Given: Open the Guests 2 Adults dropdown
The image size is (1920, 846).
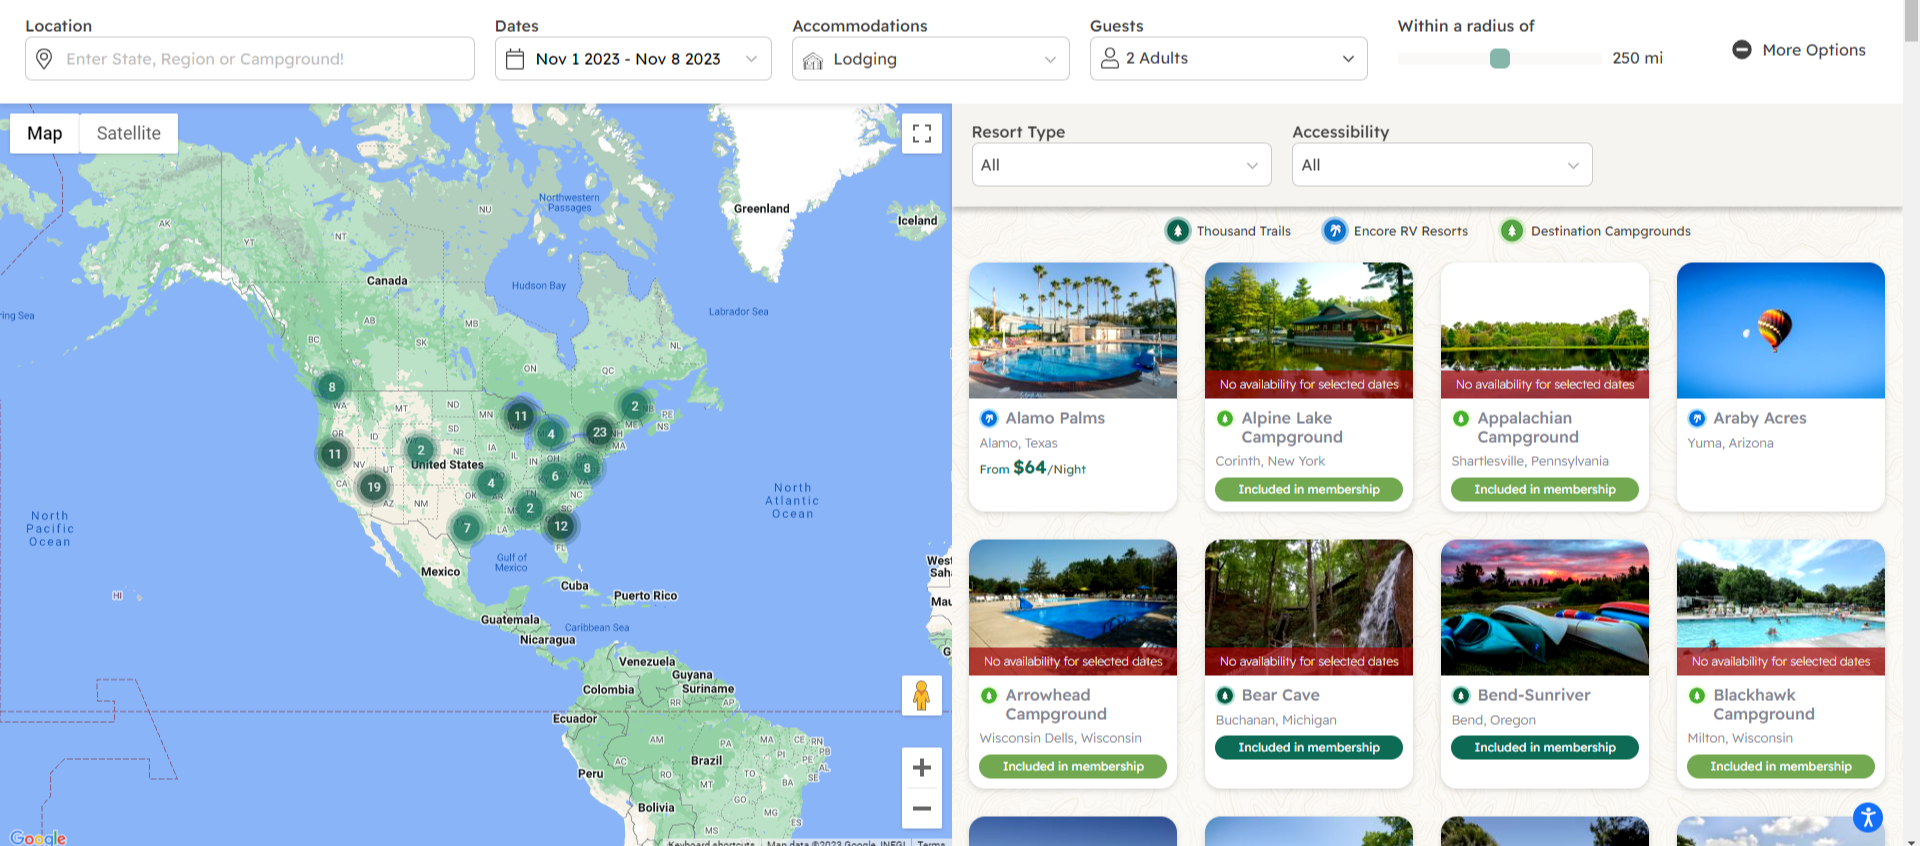Looking at the screenshot, I should click(x=1228, y=58).
